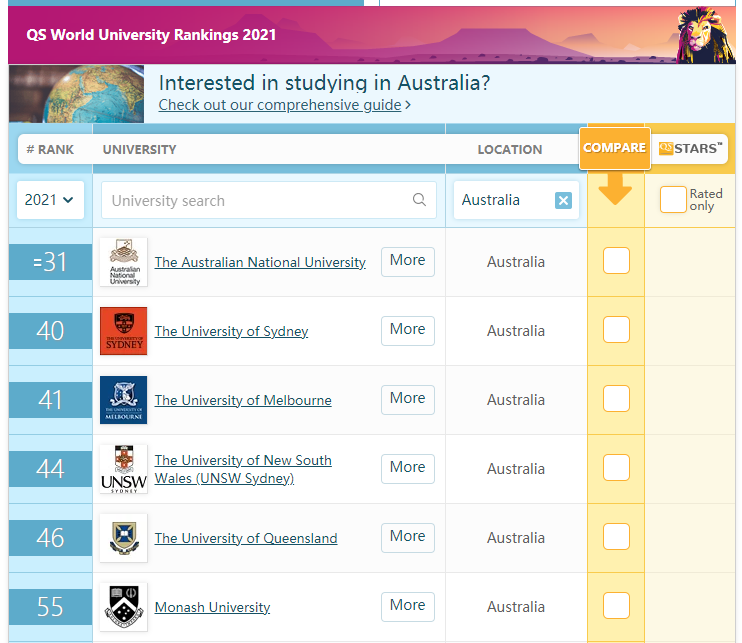
Task: Switch to the QS STARS tab
Action: tap(690, 149)
